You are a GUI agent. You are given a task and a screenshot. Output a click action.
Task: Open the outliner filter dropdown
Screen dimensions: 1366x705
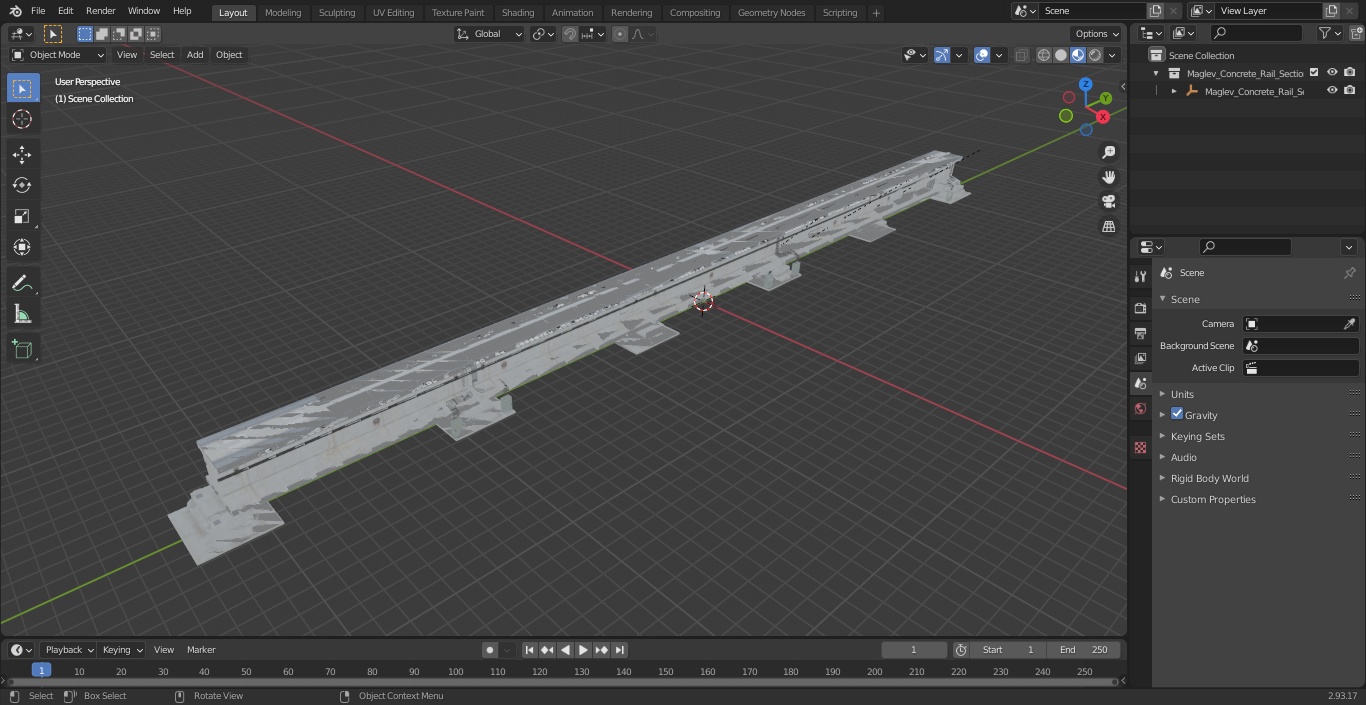[x=1329, y=33]
